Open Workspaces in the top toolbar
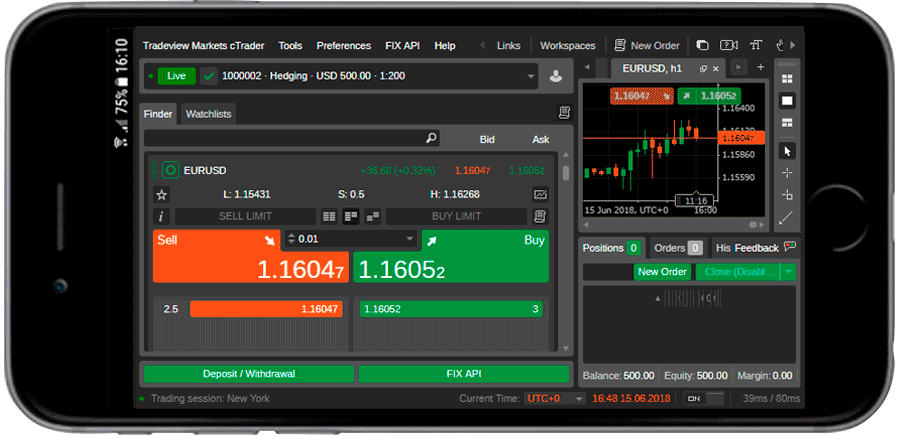 click(568, 46)
